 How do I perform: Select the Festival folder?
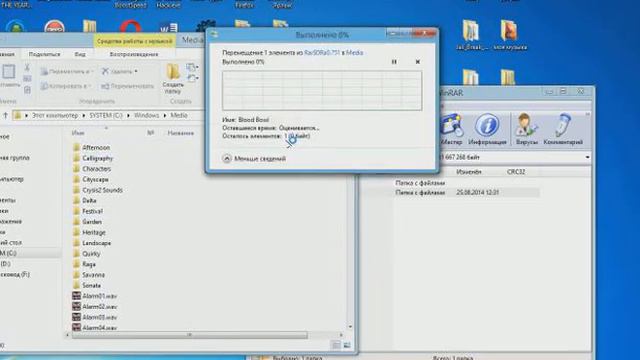tap(87, 211)
